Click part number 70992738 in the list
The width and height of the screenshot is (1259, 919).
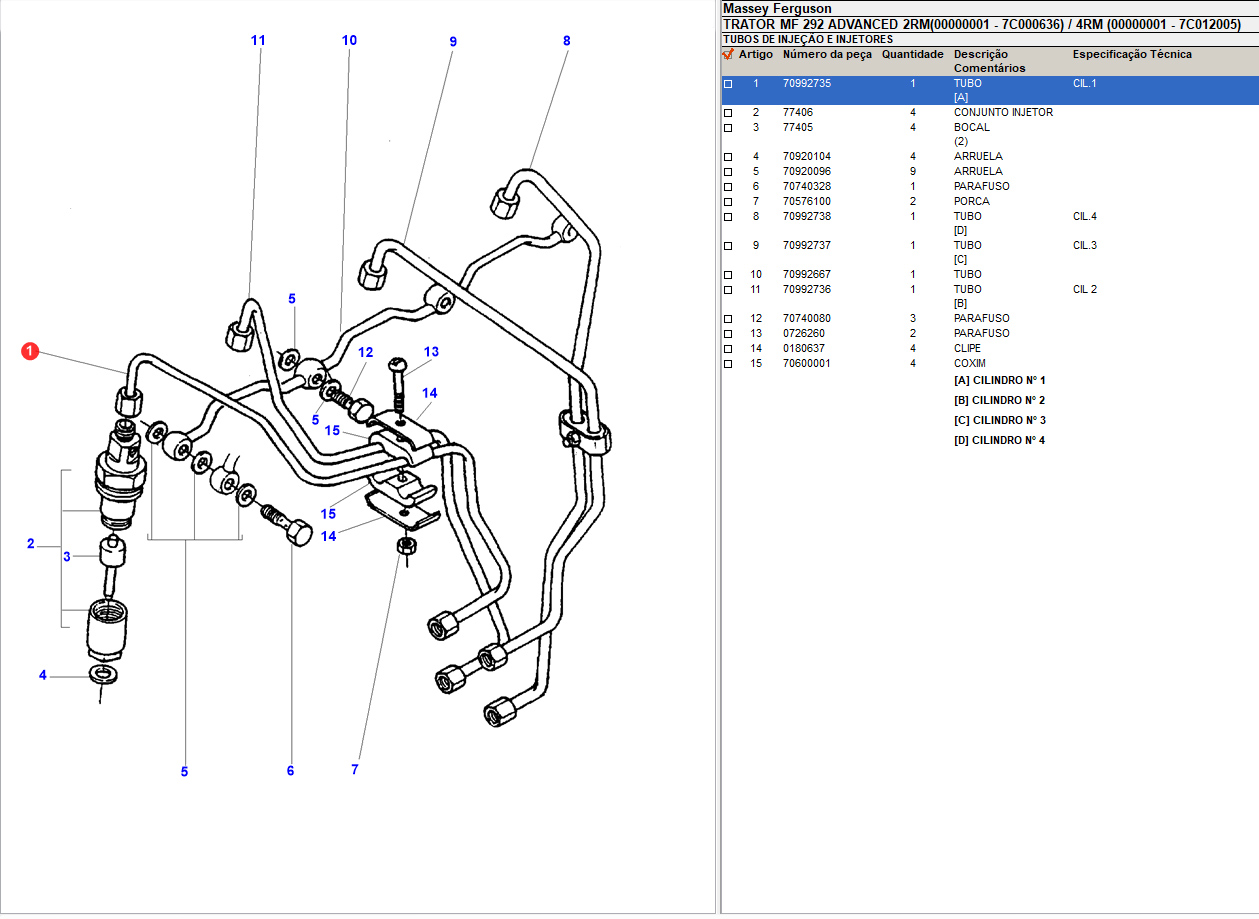(806, 217)
